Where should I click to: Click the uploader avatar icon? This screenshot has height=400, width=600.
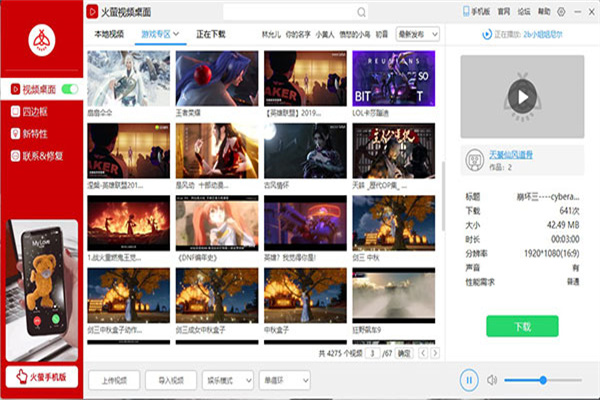click(x=474, y=160)
